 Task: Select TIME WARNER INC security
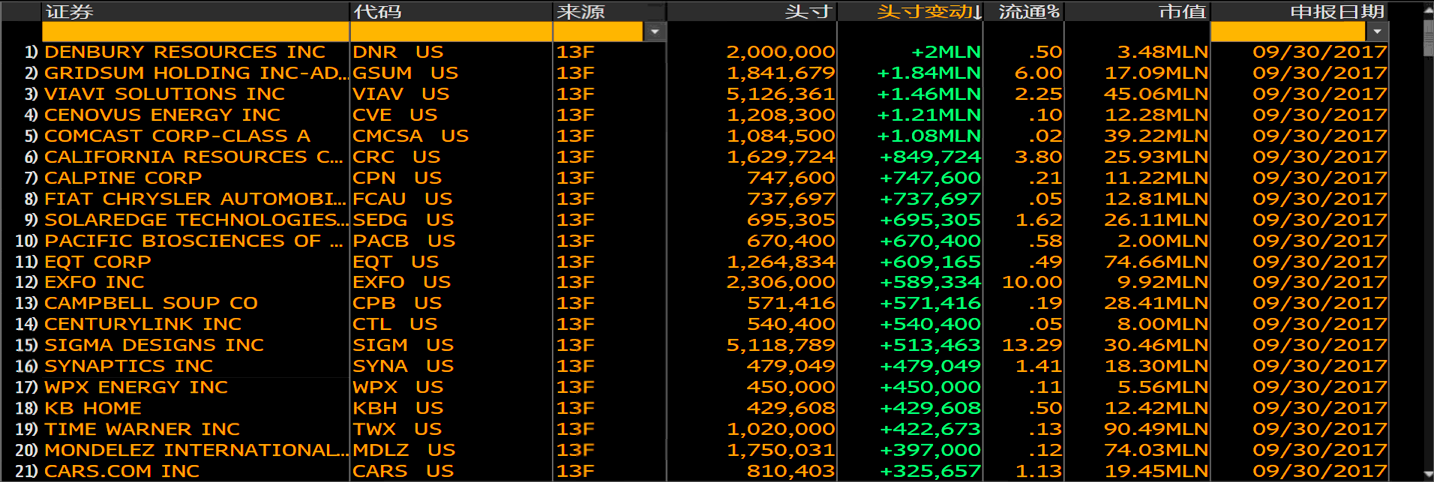pyautogui.click(x=142, y=429)
